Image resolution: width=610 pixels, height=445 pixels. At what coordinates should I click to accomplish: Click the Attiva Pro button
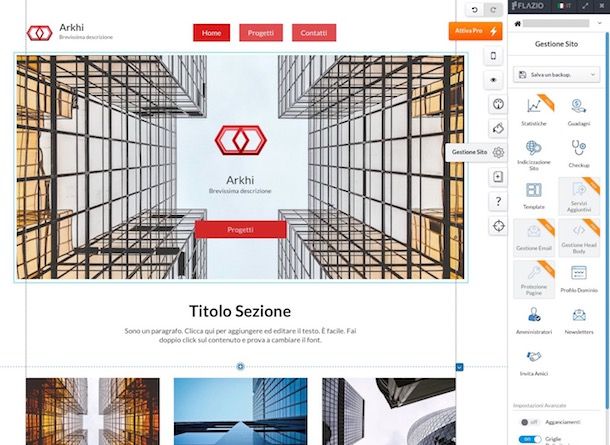(475, 31)
